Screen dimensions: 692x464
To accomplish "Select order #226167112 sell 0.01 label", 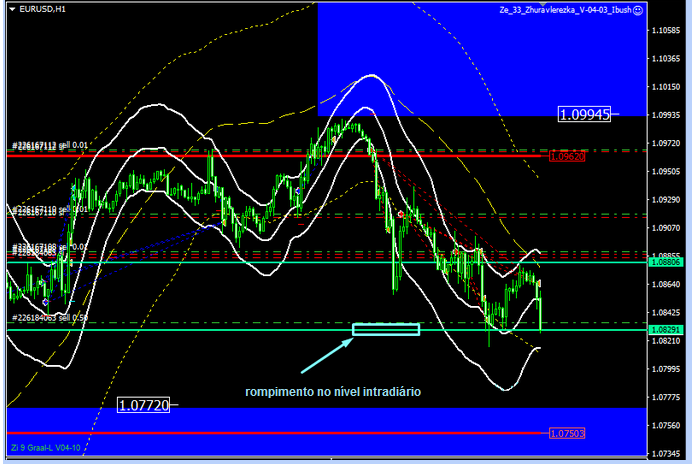I will point(50,145).
